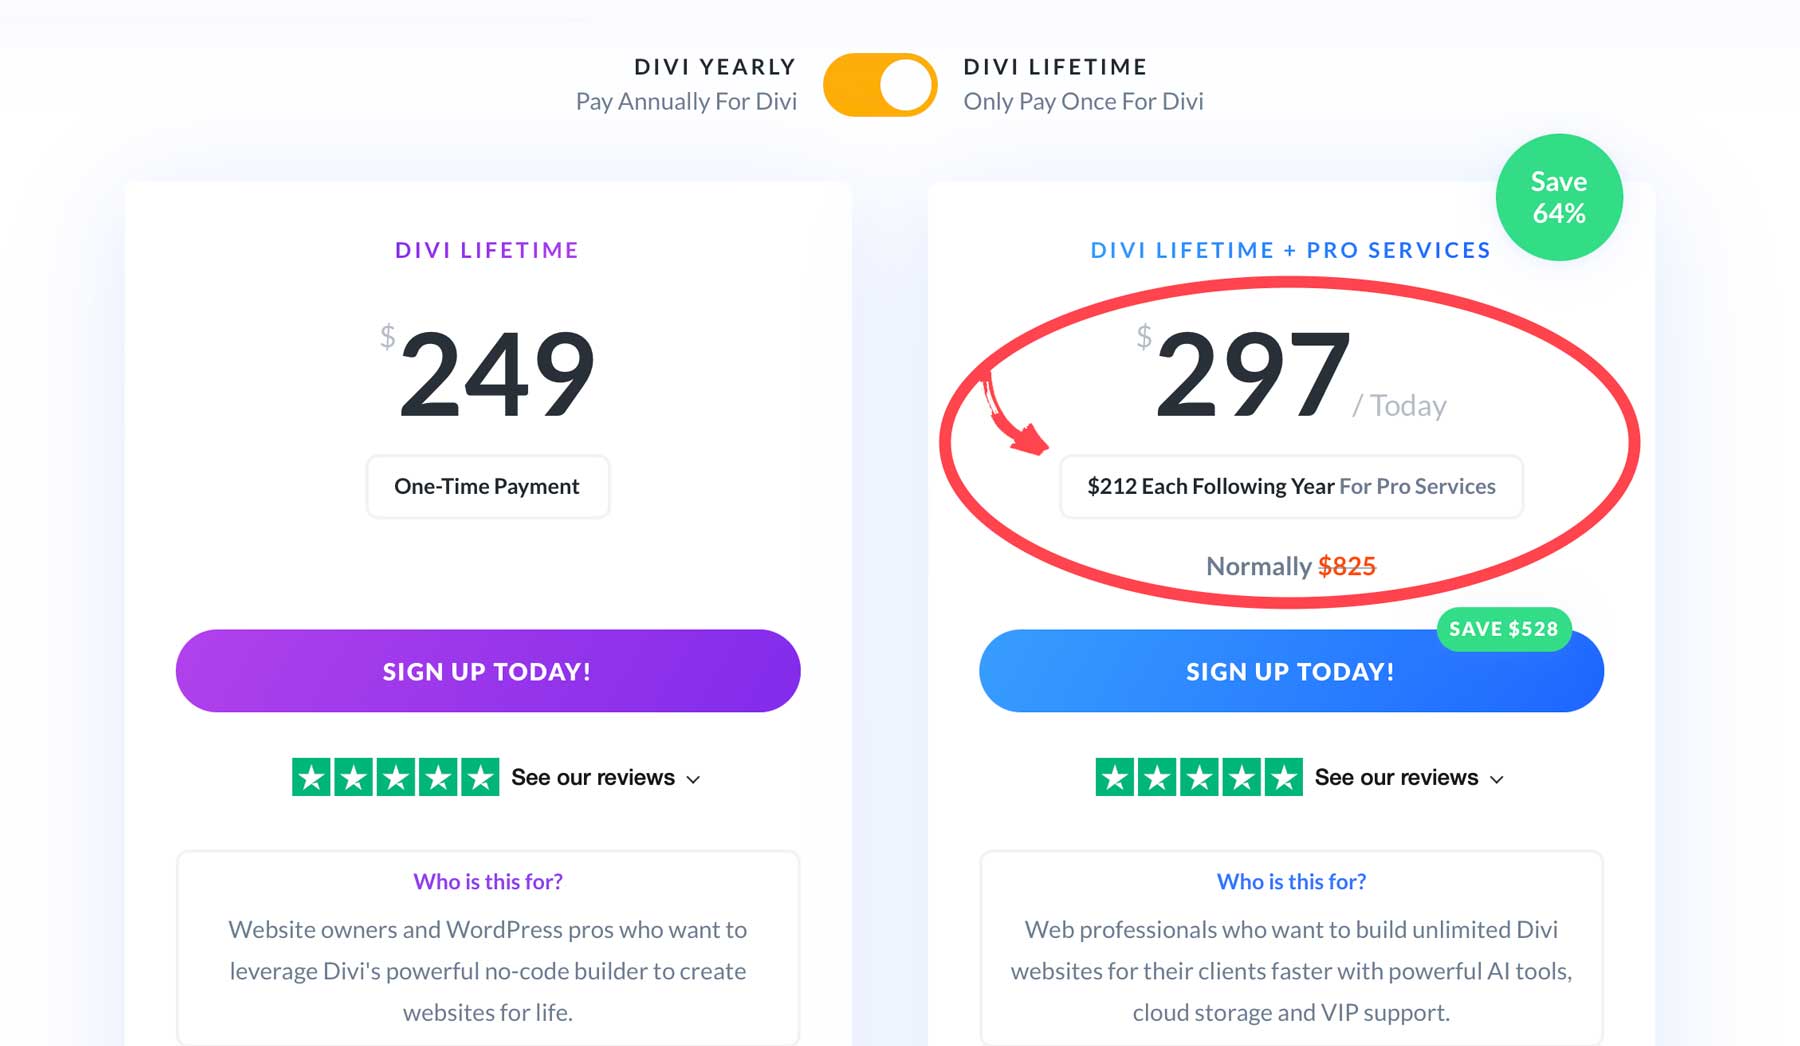The width and height of the screenshot is (1800, 1046).
Task: Click Sign Up Today on the Divi Lifetime plan
Action: click(x=487, y=671)
